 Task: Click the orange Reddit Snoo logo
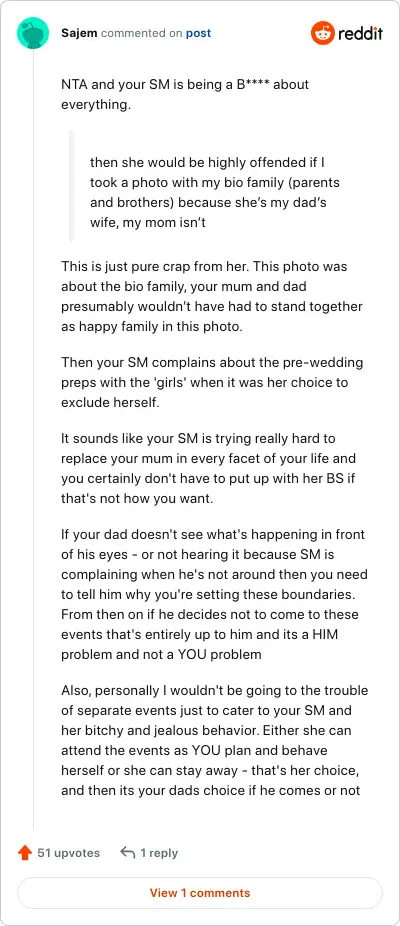323,33
